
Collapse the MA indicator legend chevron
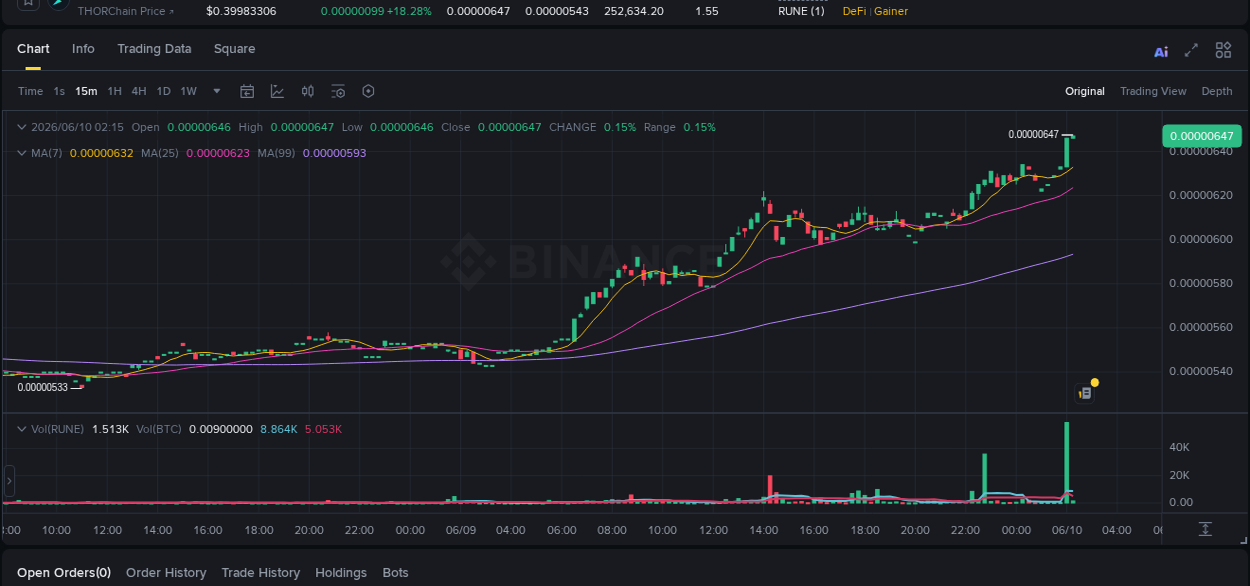click(22, 153)
